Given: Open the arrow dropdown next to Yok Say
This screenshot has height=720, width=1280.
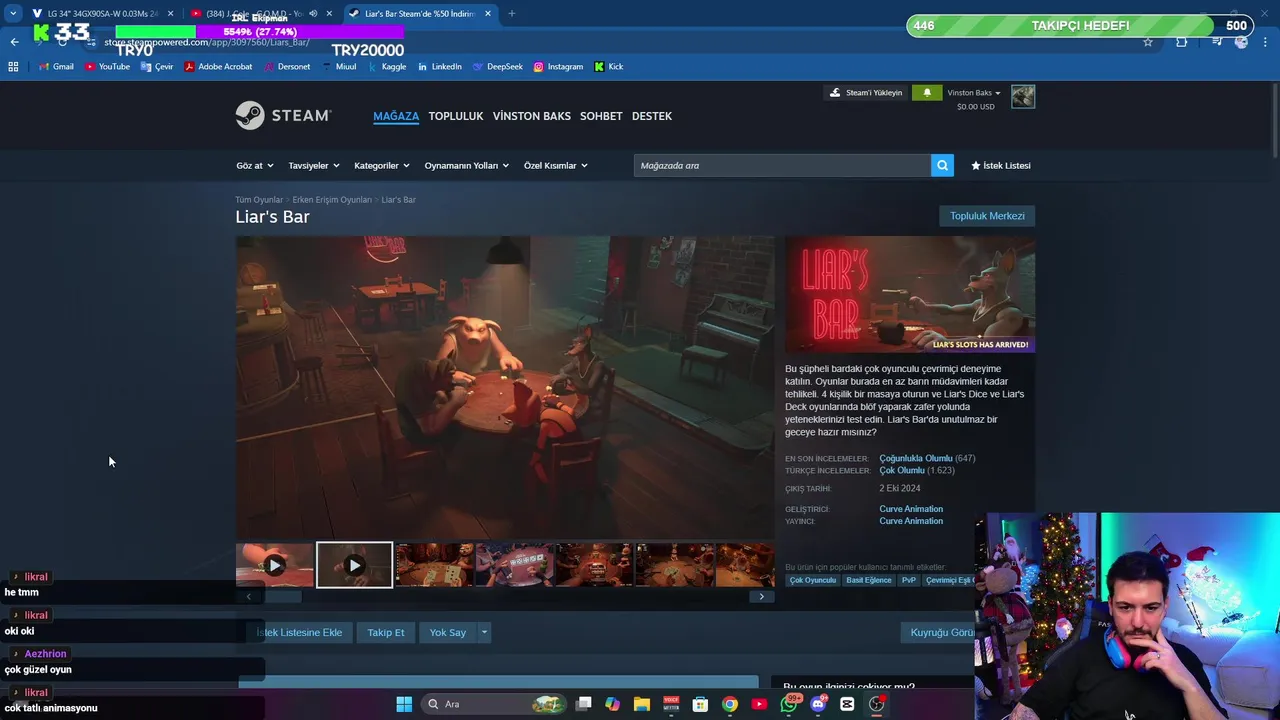Looking at the screenshot, I should coord(484,632).
